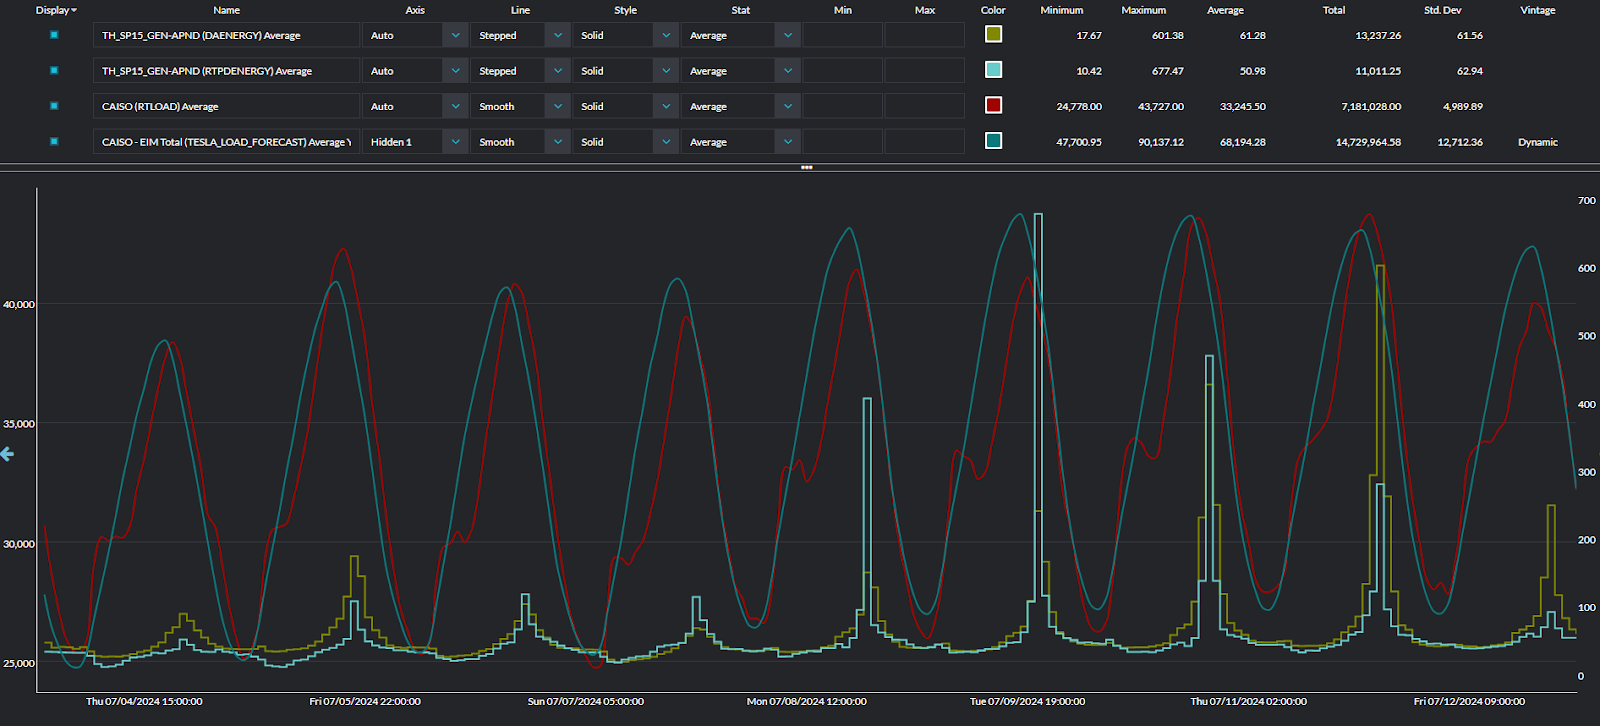The width and height of the screenshot is (1600, 726).
Task: Toggle display of TH_SP15 DAENERGY series
Action: pos(54,35)
